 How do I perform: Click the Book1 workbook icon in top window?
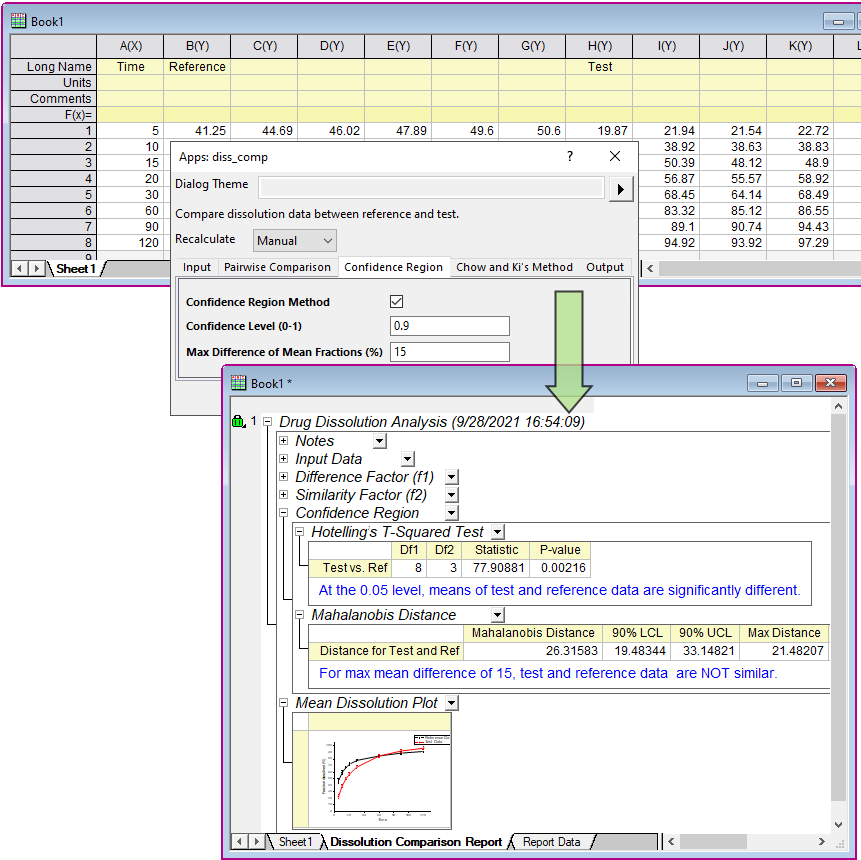[x=18, y=21]
